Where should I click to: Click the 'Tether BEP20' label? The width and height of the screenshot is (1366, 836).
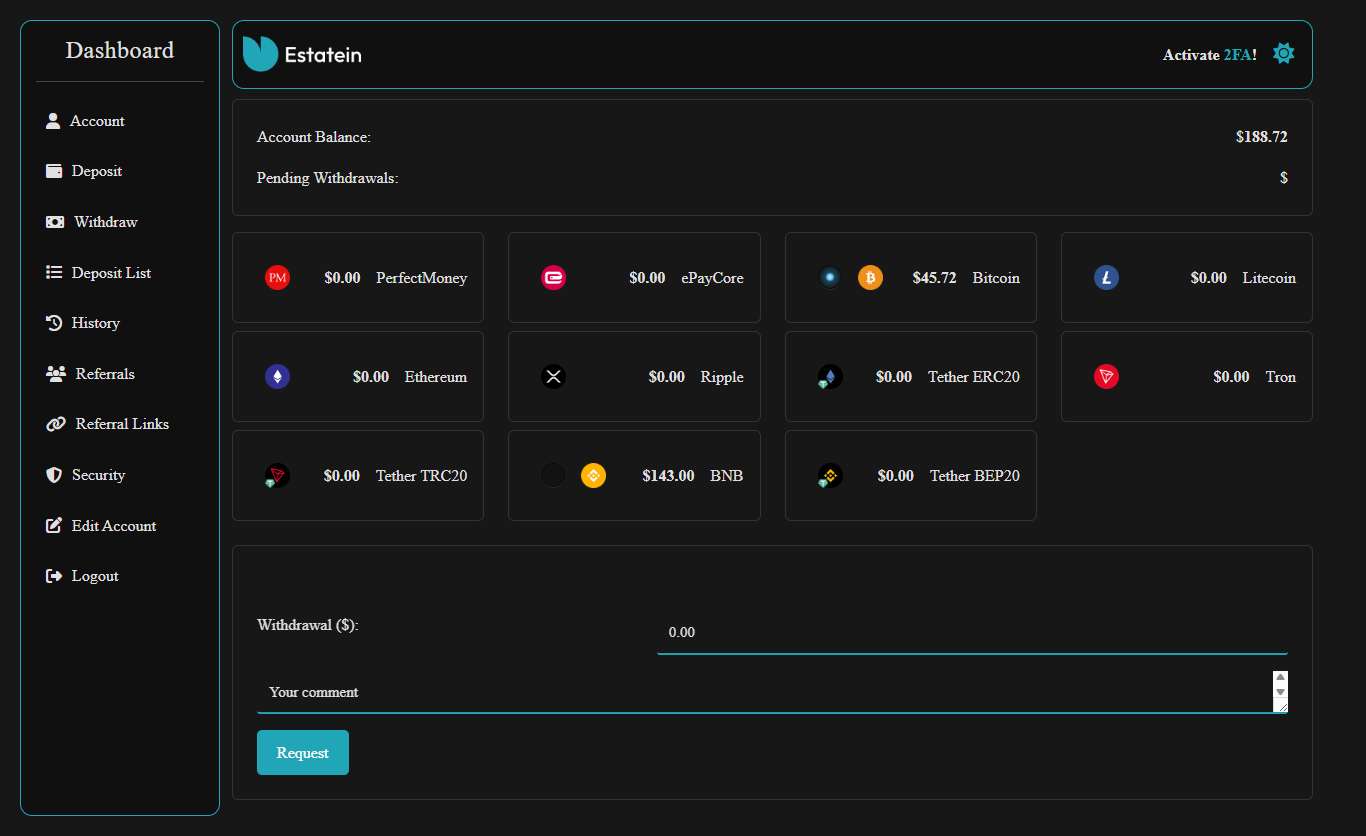(x=975, y=476)
